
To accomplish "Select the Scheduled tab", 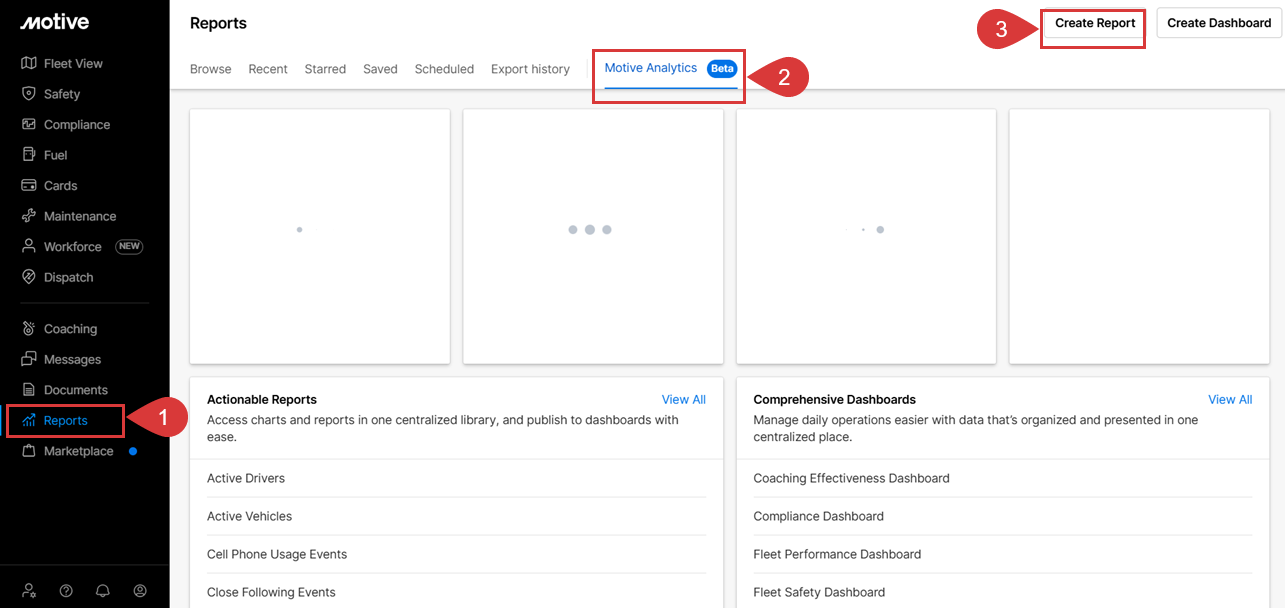I will (x=444, y=69).
